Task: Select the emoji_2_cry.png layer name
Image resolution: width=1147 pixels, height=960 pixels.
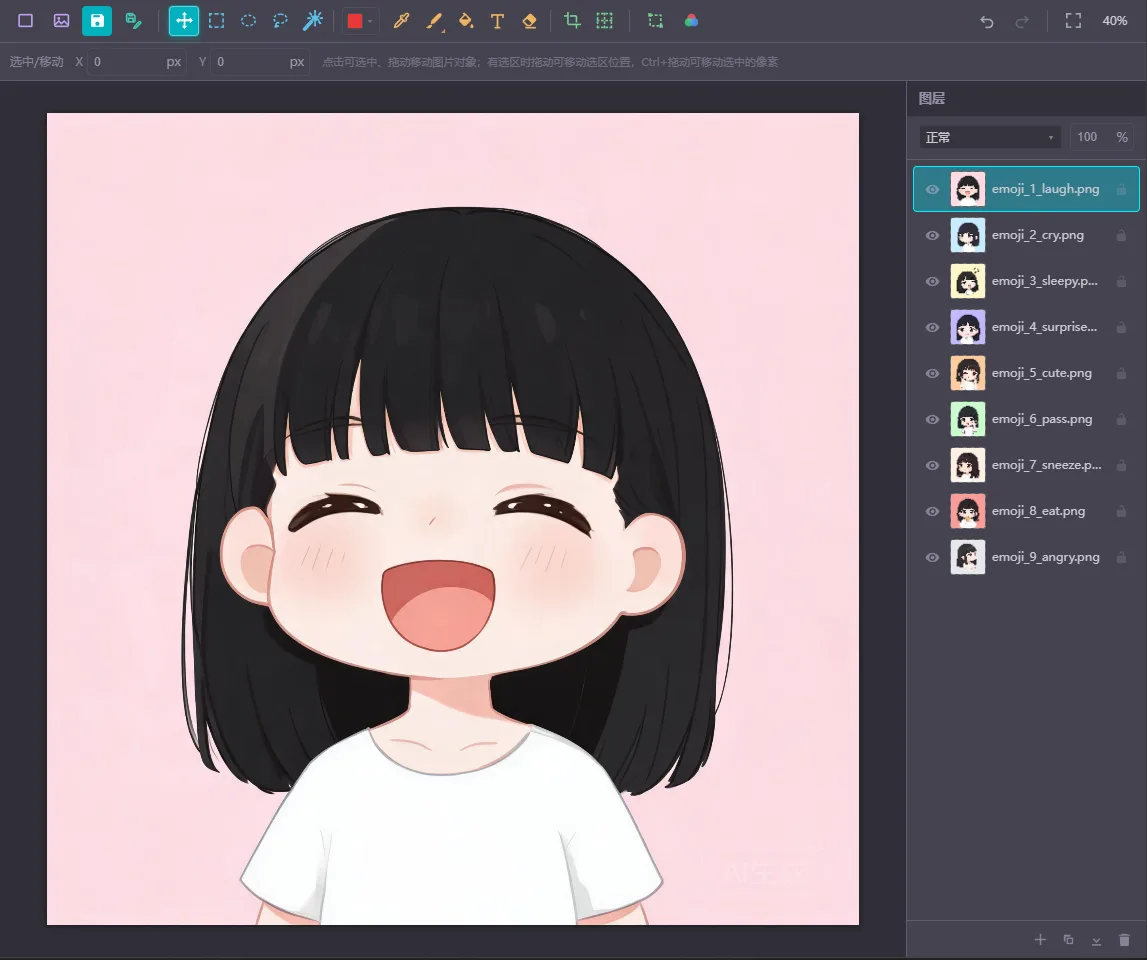Action: [1037, 235]
